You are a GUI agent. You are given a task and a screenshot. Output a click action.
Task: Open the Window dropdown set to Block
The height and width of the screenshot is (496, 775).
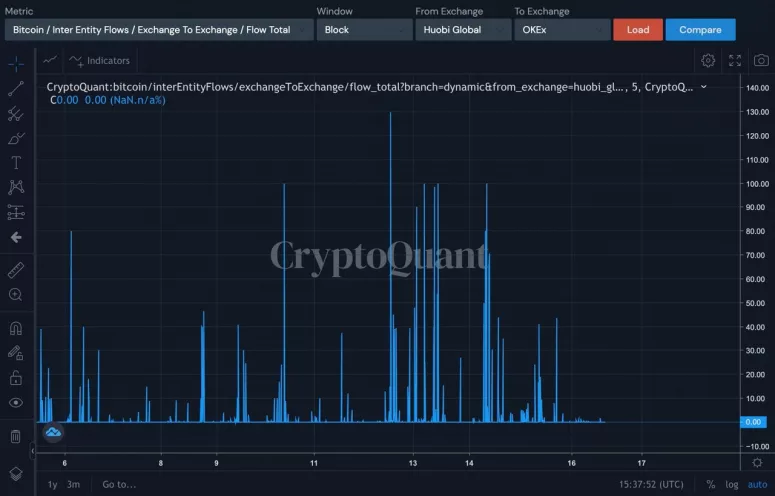pyautogui.click(x=365, y=30)
